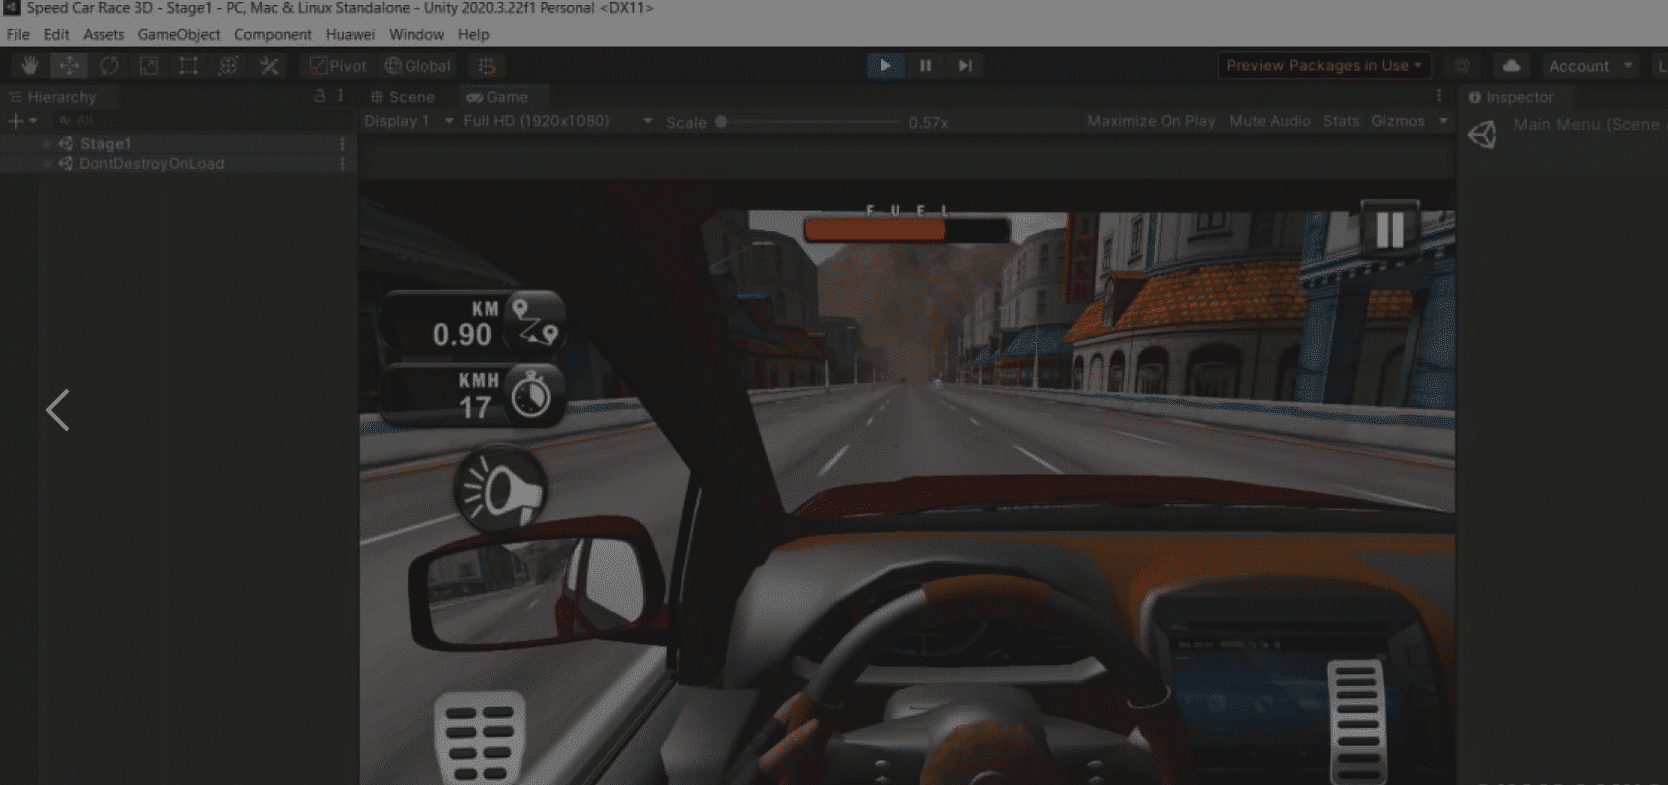Screen dimensions: 1668x785
Task: Click the Game view Scale slider handle
Action: pos(721,122)
